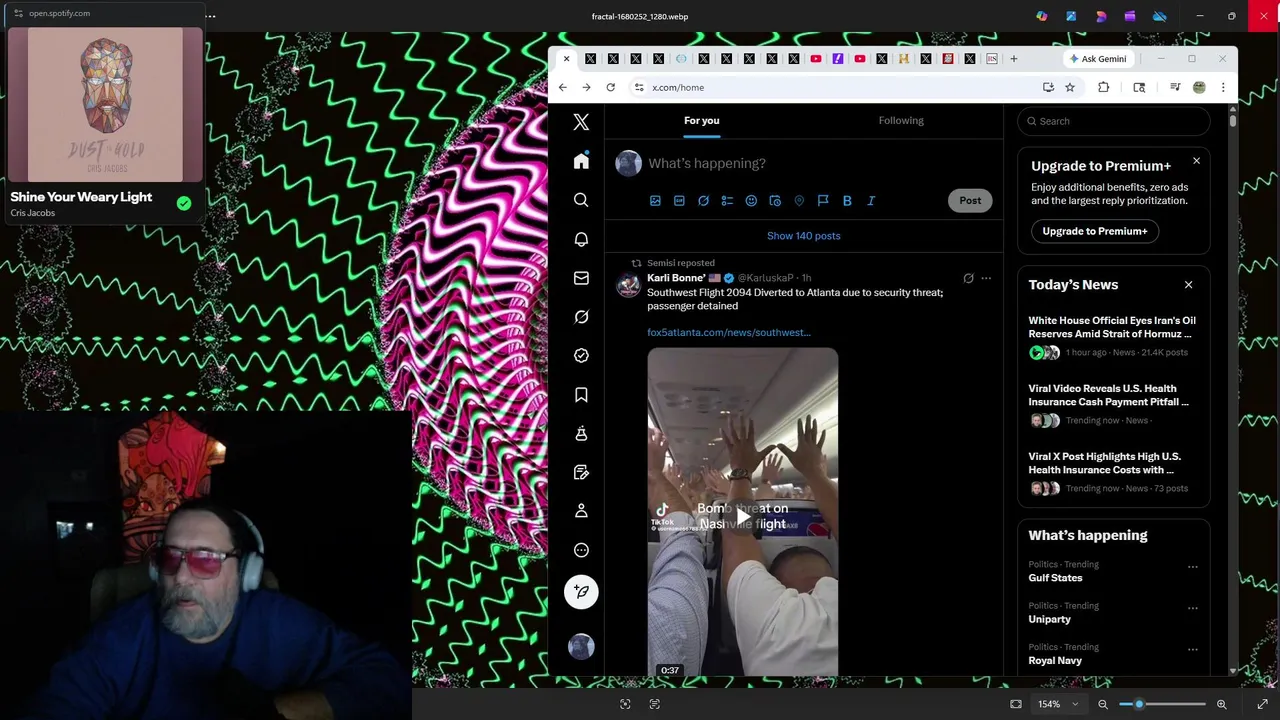Zoom out using Photos magnifier minus
The image size is (1280, 720).
(x=1103, y=704)
